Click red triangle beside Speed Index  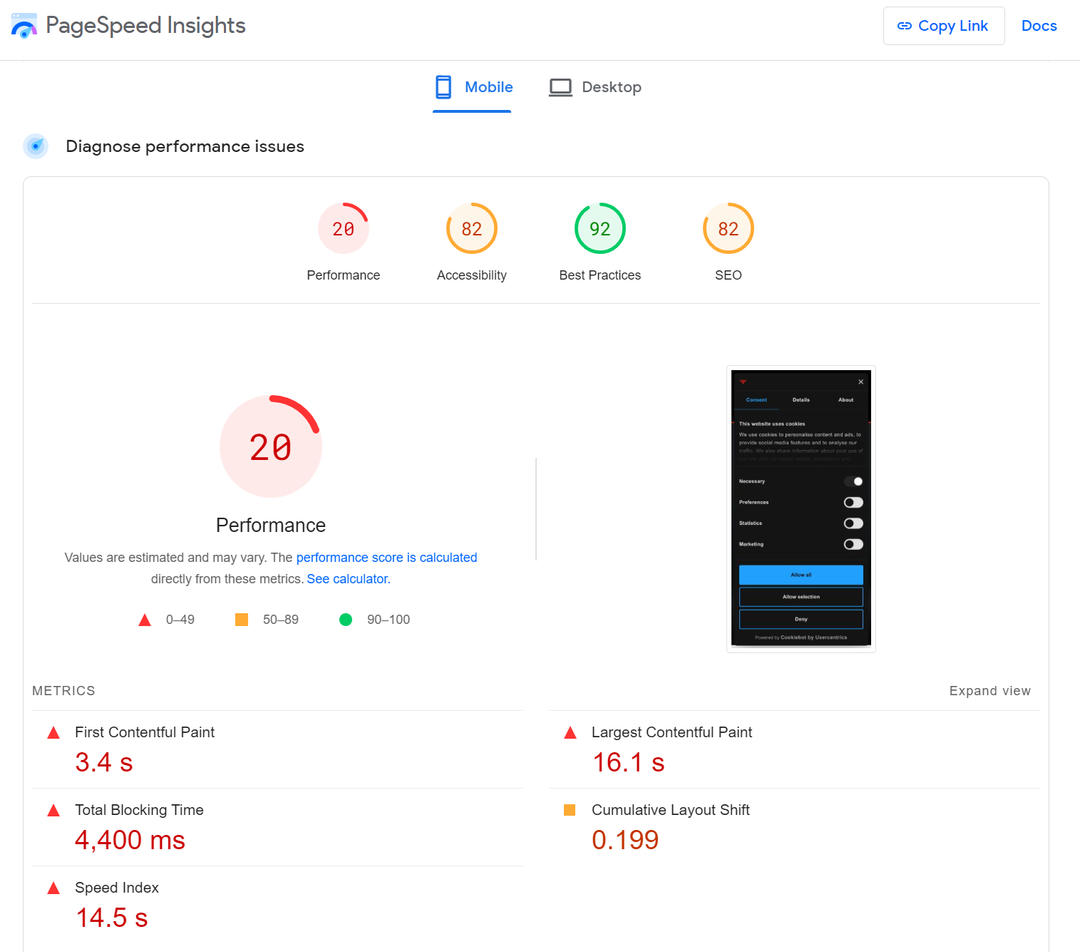[53, 888]
